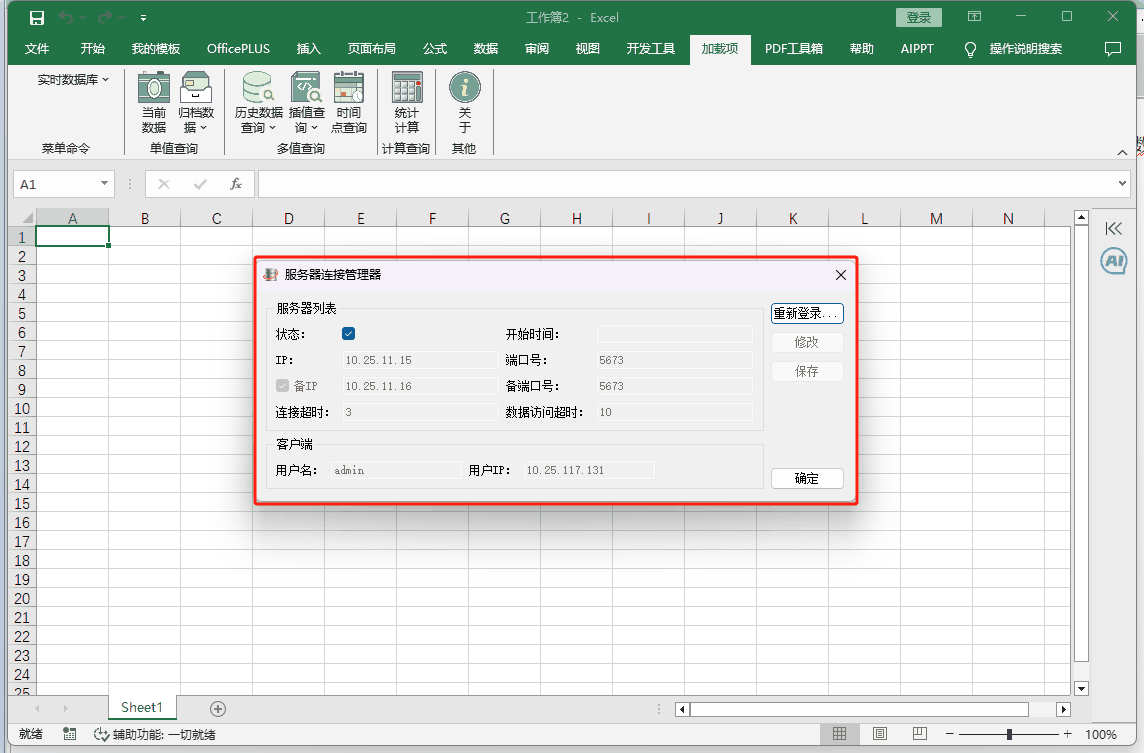Switch to the AIPPT tab
The image size is (1144, 753).
click(917, 49)
